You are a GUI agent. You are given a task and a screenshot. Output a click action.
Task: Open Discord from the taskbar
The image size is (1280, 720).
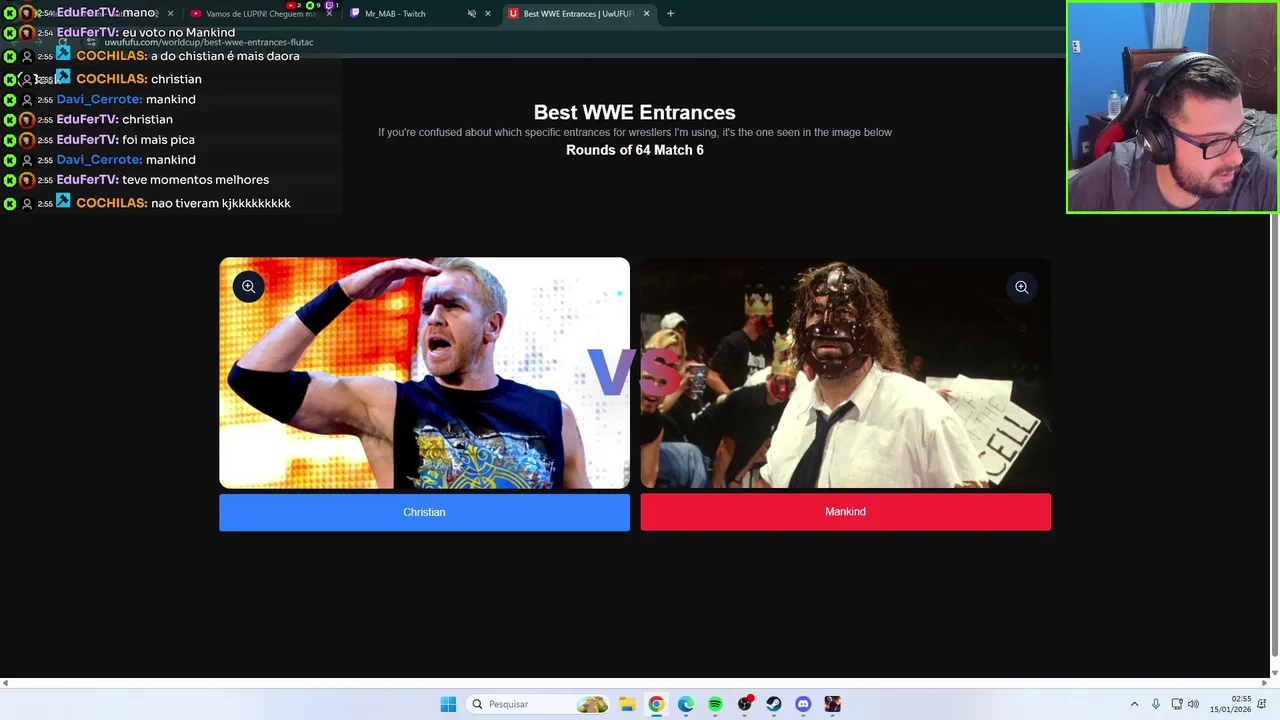click(803, 704)
